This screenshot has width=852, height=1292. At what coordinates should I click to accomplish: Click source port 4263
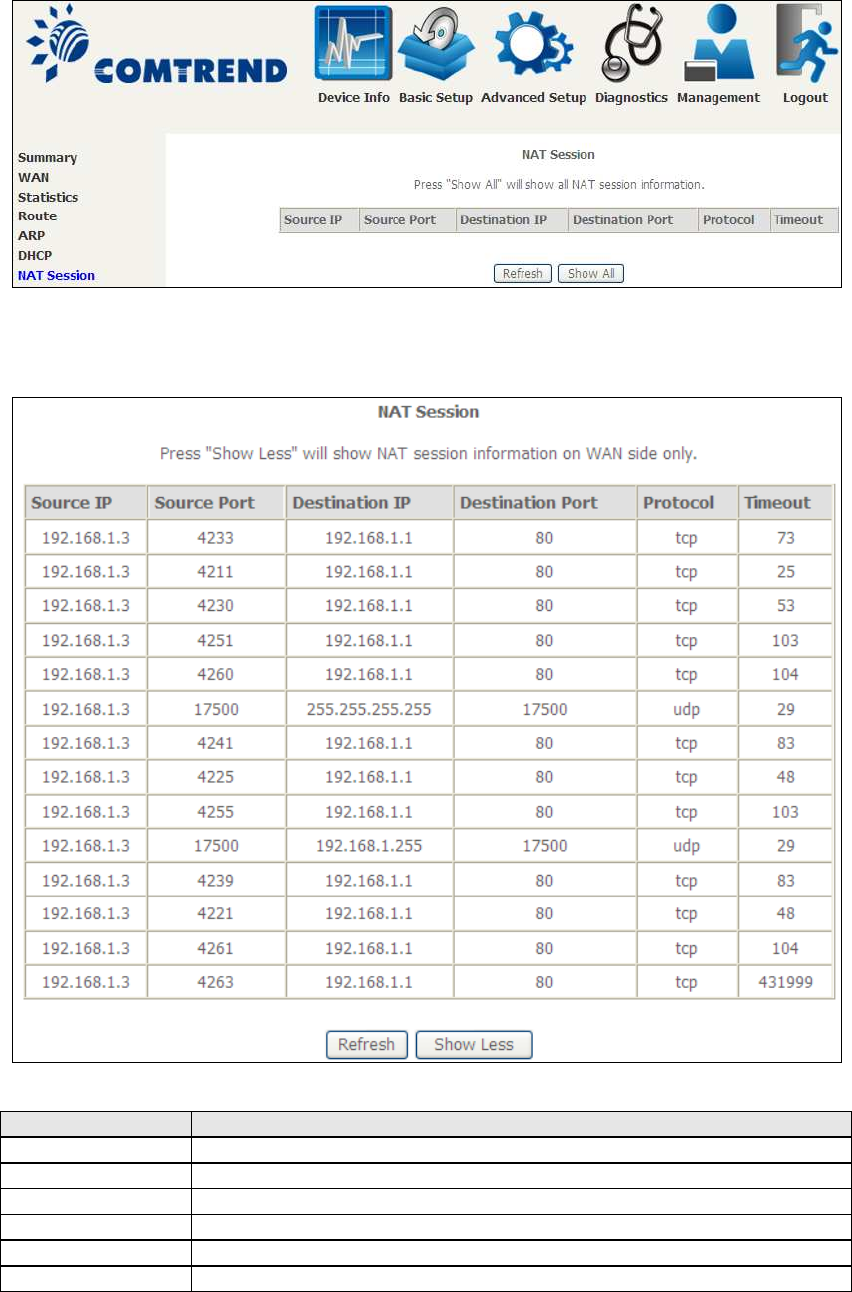(x=216, y=982)
